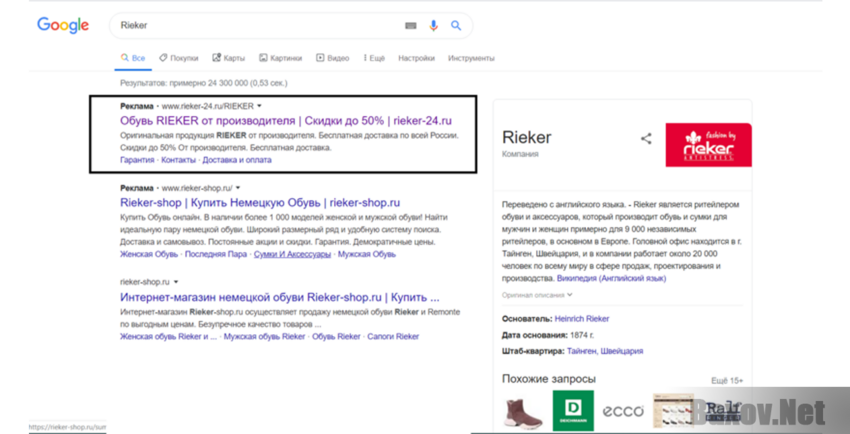This screenshot has width=850, height=434.
Task: Switch to the Картинки tab
Action: coord(280,58)
